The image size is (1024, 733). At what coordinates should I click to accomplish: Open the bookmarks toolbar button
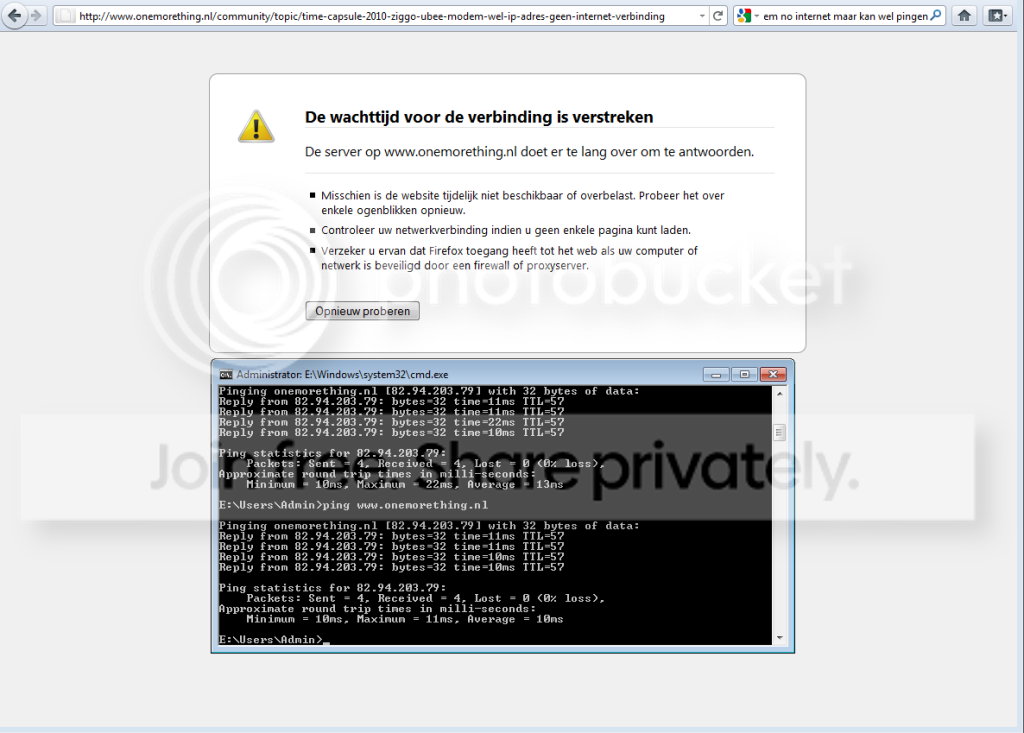point(997,16)
